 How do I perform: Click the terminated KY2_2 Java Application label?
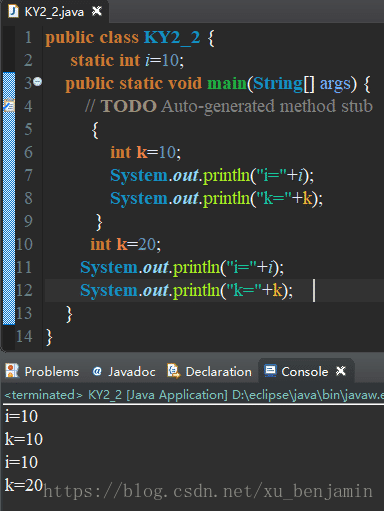click(194, 395)
